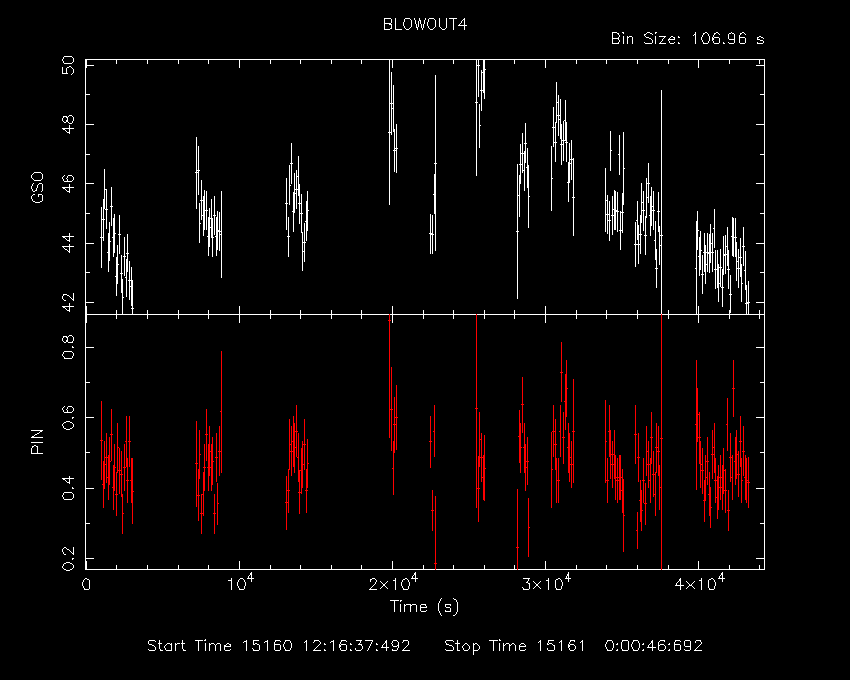Click the PIN axis tick label 0.6

(x=69, y=418)
